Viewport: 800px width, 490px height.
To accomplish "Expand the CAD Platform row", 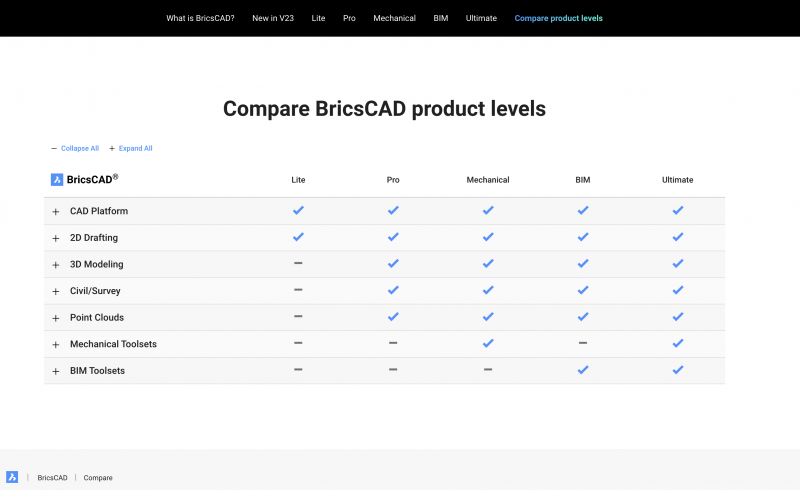I will (56, 211).
